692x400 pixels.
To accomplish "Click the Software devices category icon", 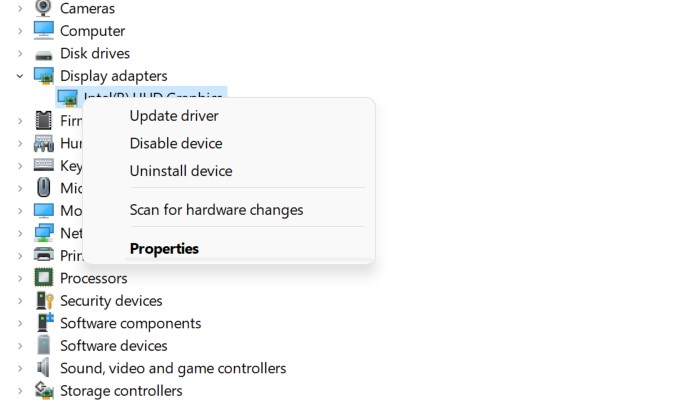I will coord(44,346).
